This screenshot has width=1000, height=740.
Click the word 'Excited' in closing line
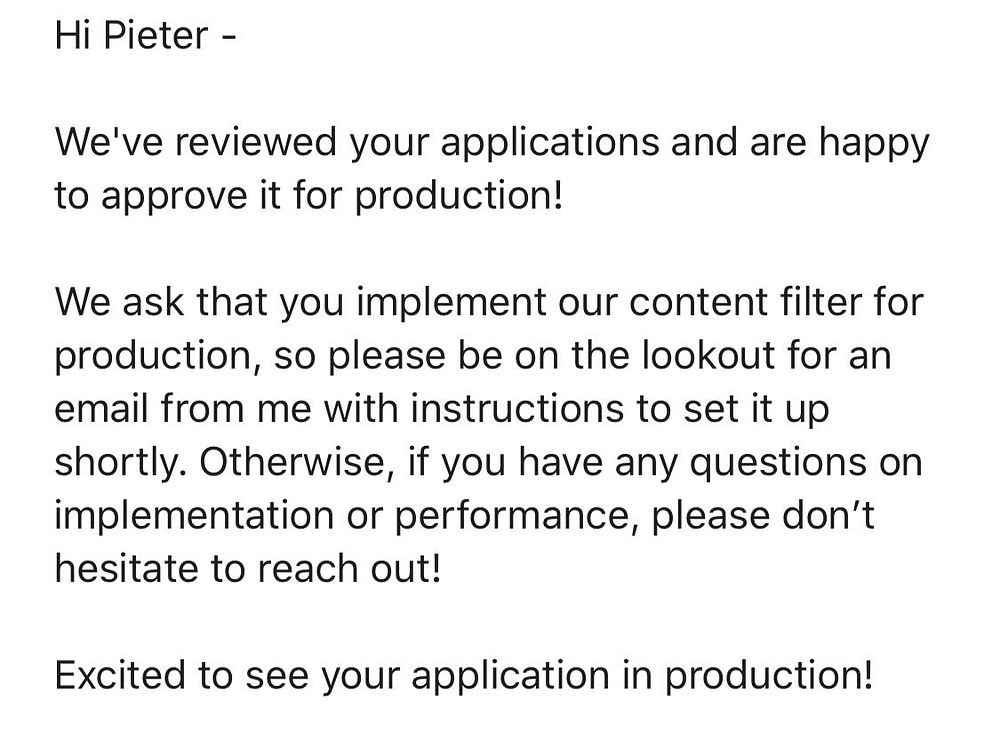122,676
